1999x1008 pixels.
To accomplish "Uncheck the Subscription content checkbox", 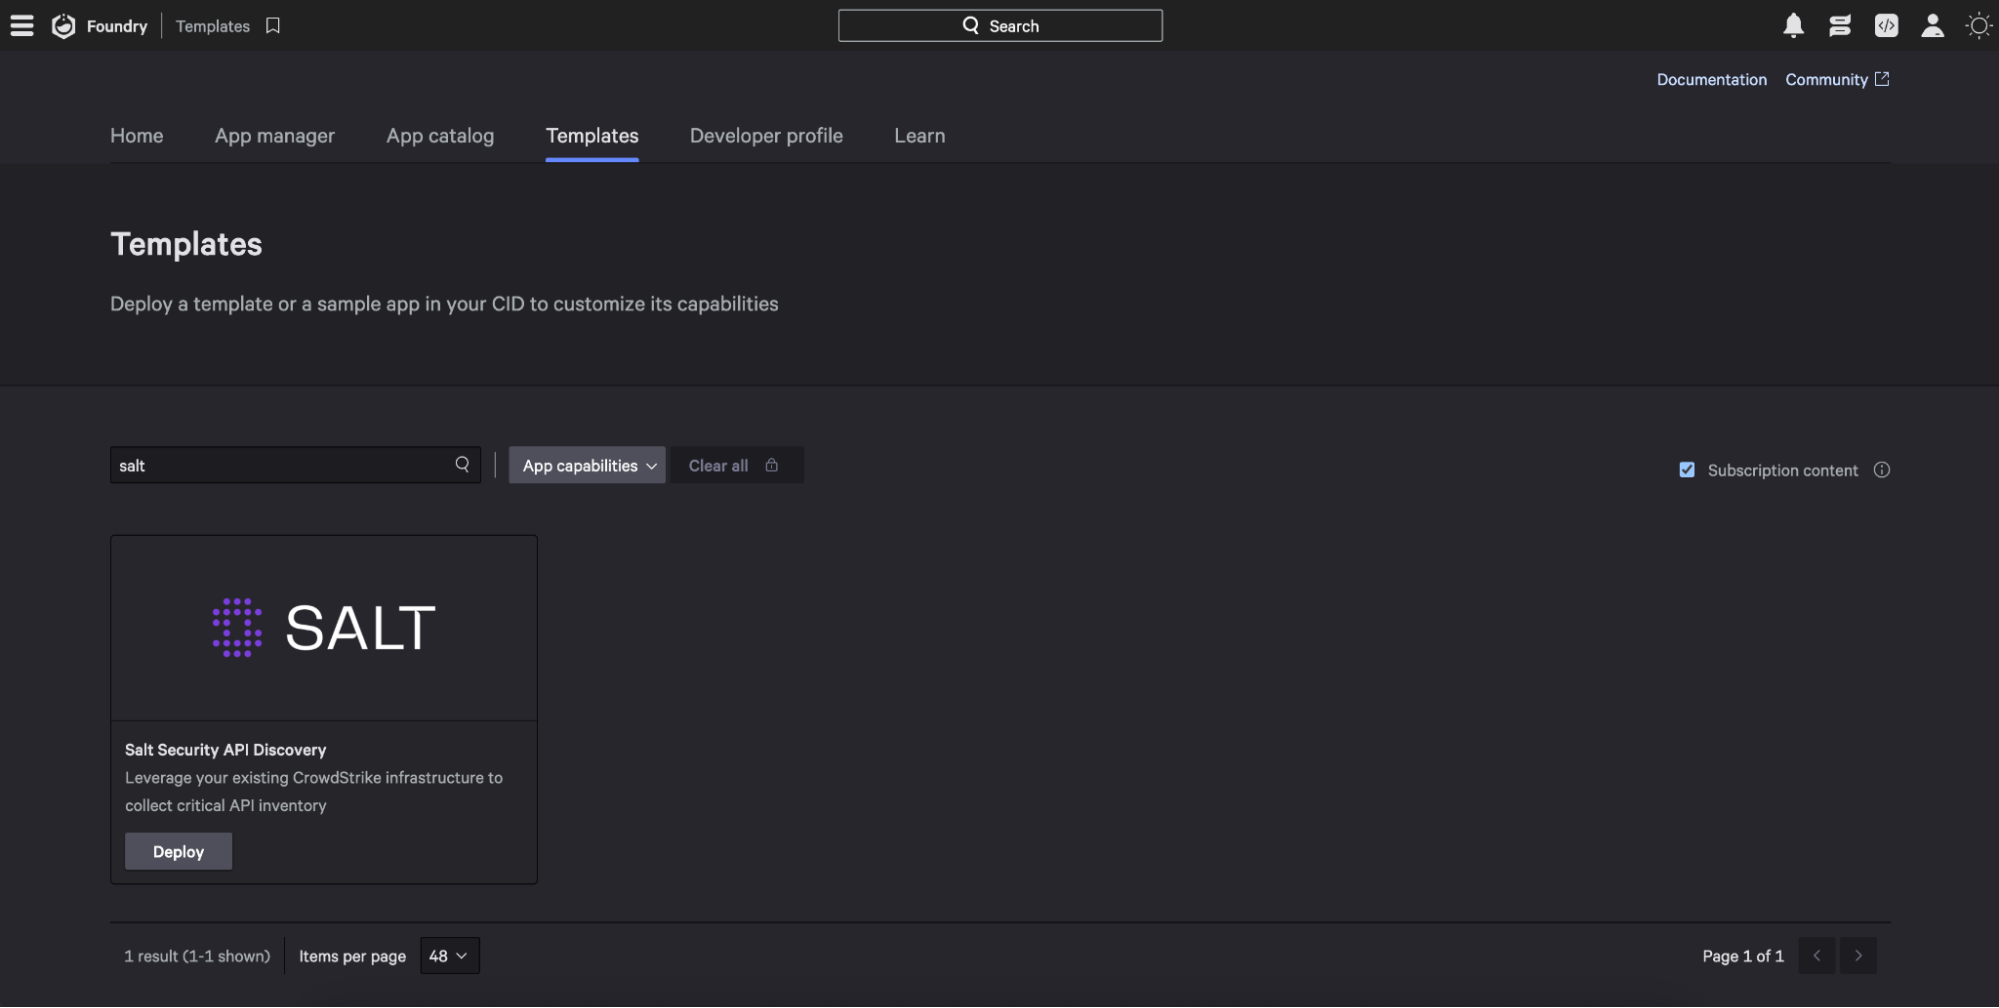I will pos(1687,469).
